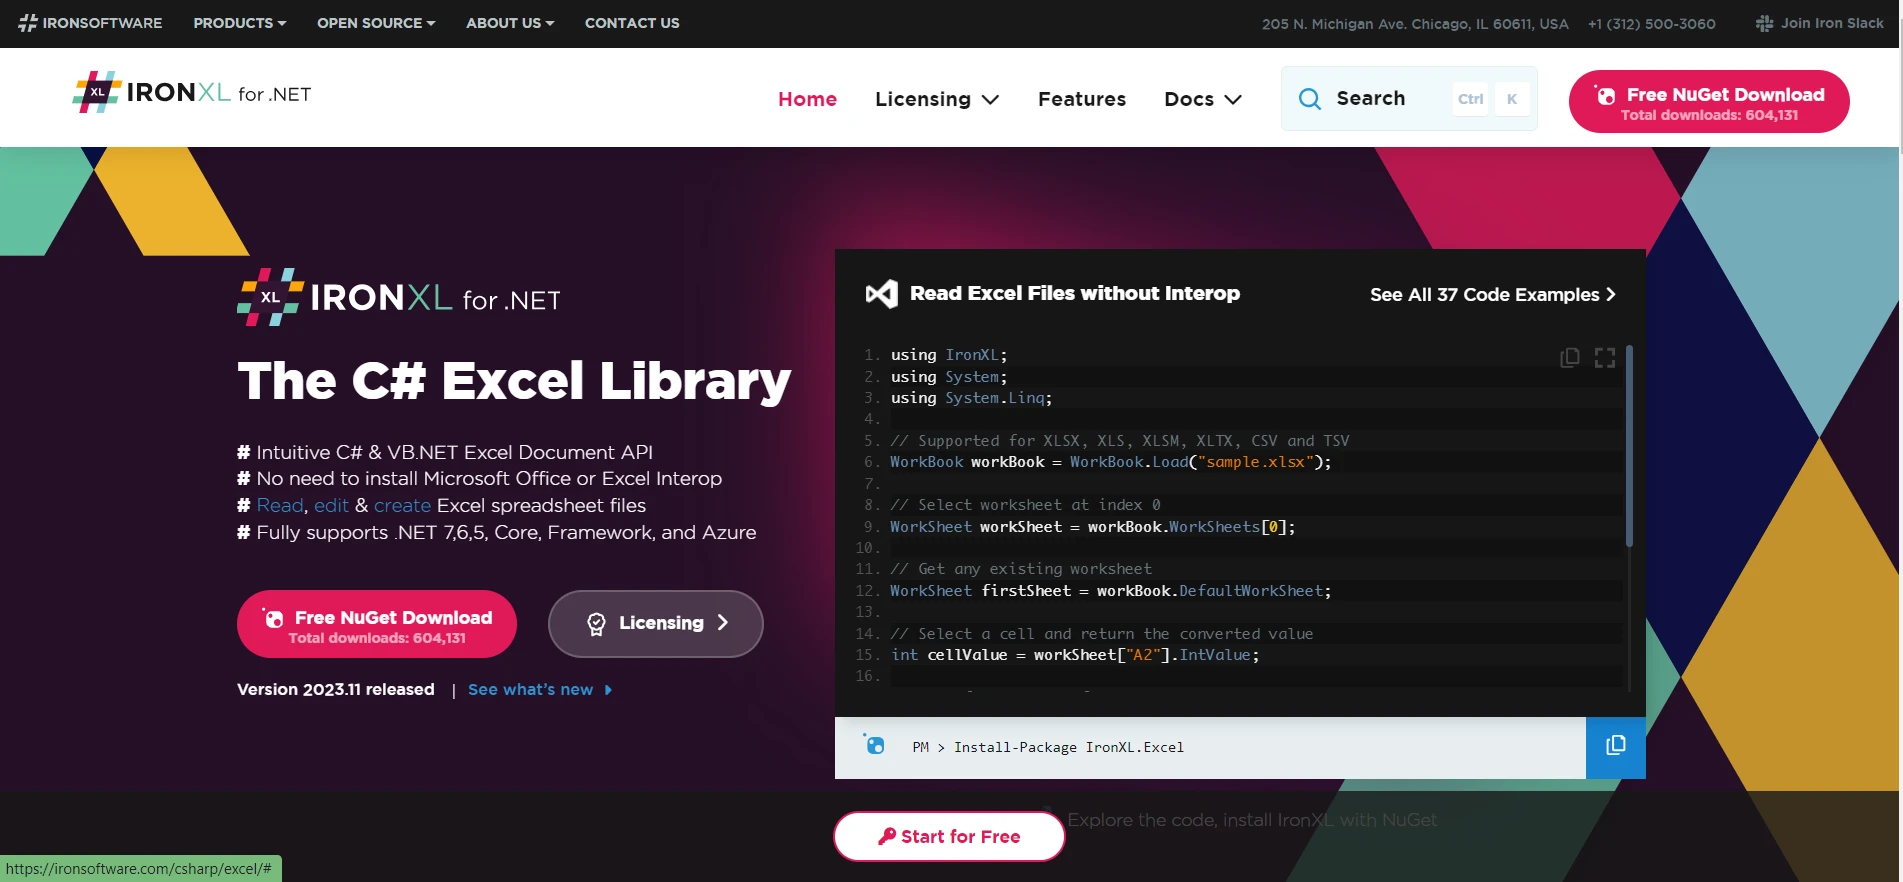The height and width of the screenshot is (882, 1903).
Task: Expand the Licensing nav dropdown
Action: tap(937, 99)
